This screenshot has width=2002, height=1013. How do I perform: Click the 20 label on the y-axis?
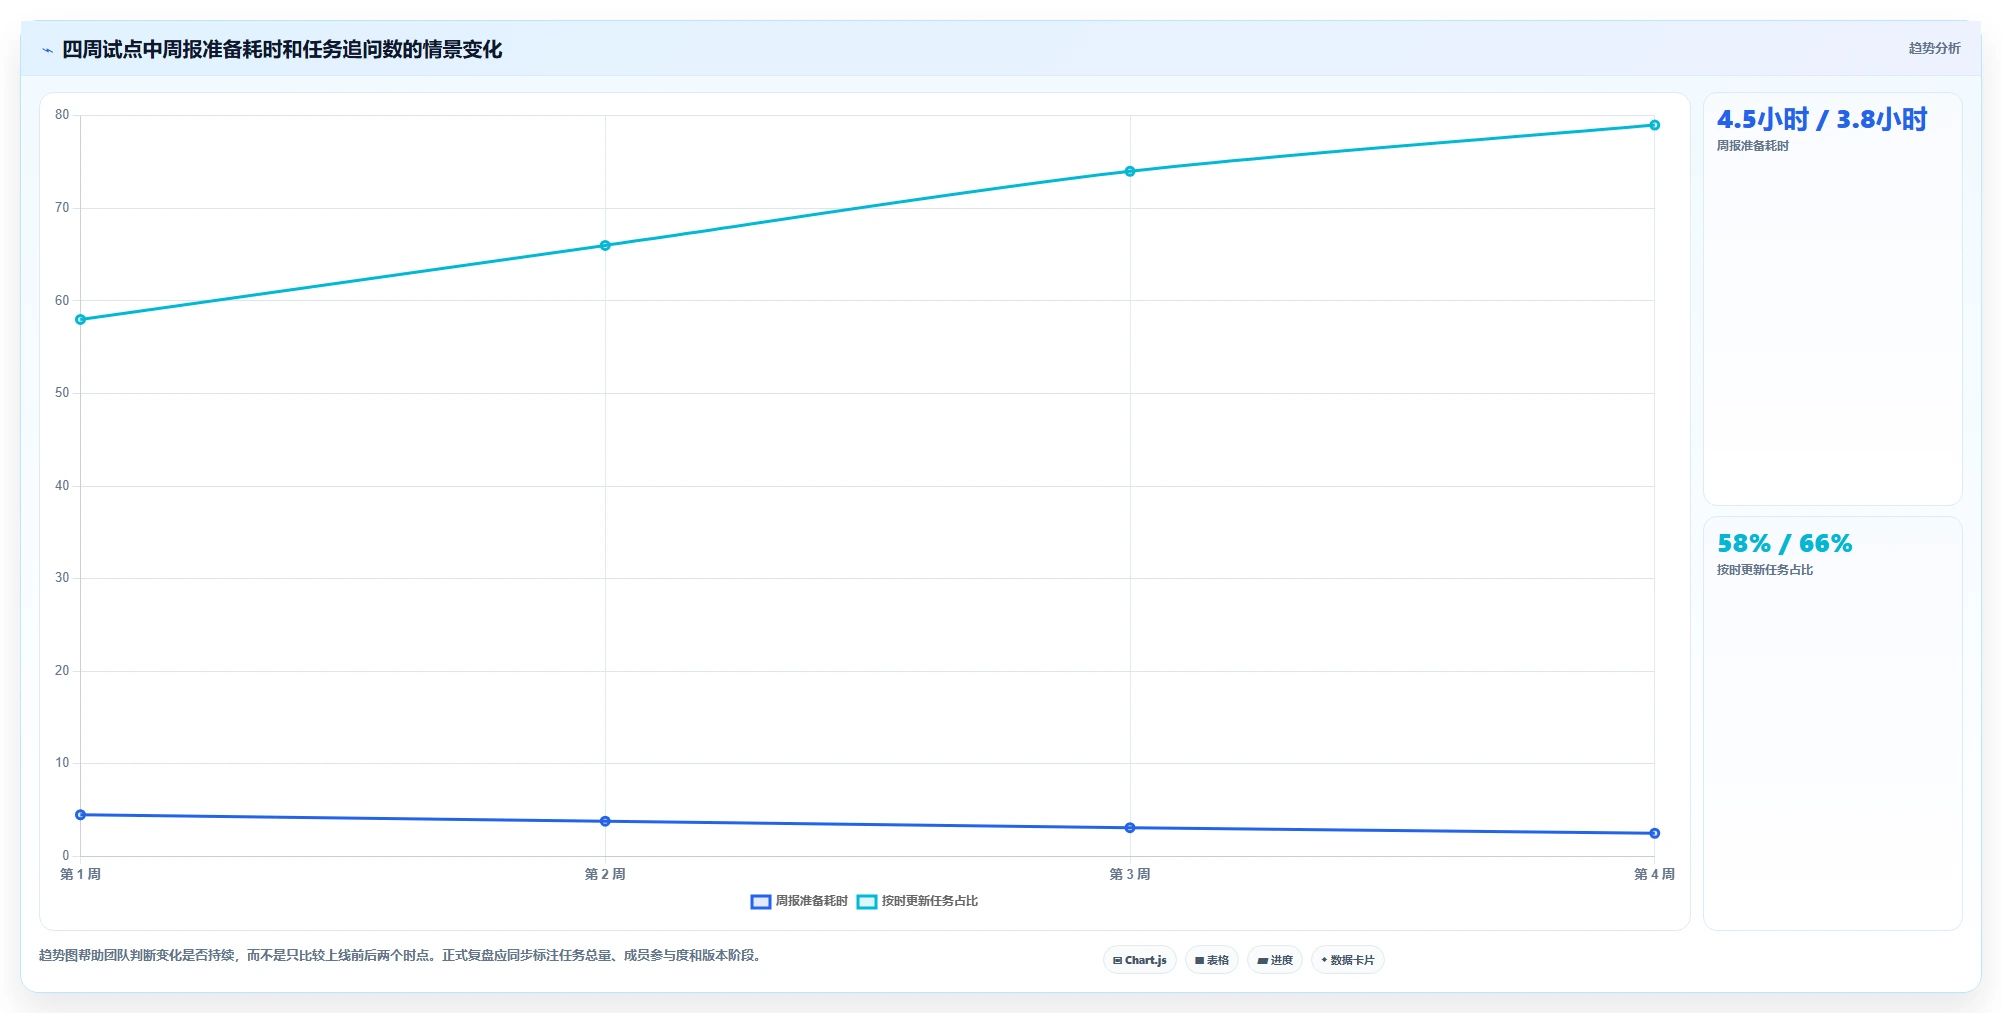pos(62,671)
